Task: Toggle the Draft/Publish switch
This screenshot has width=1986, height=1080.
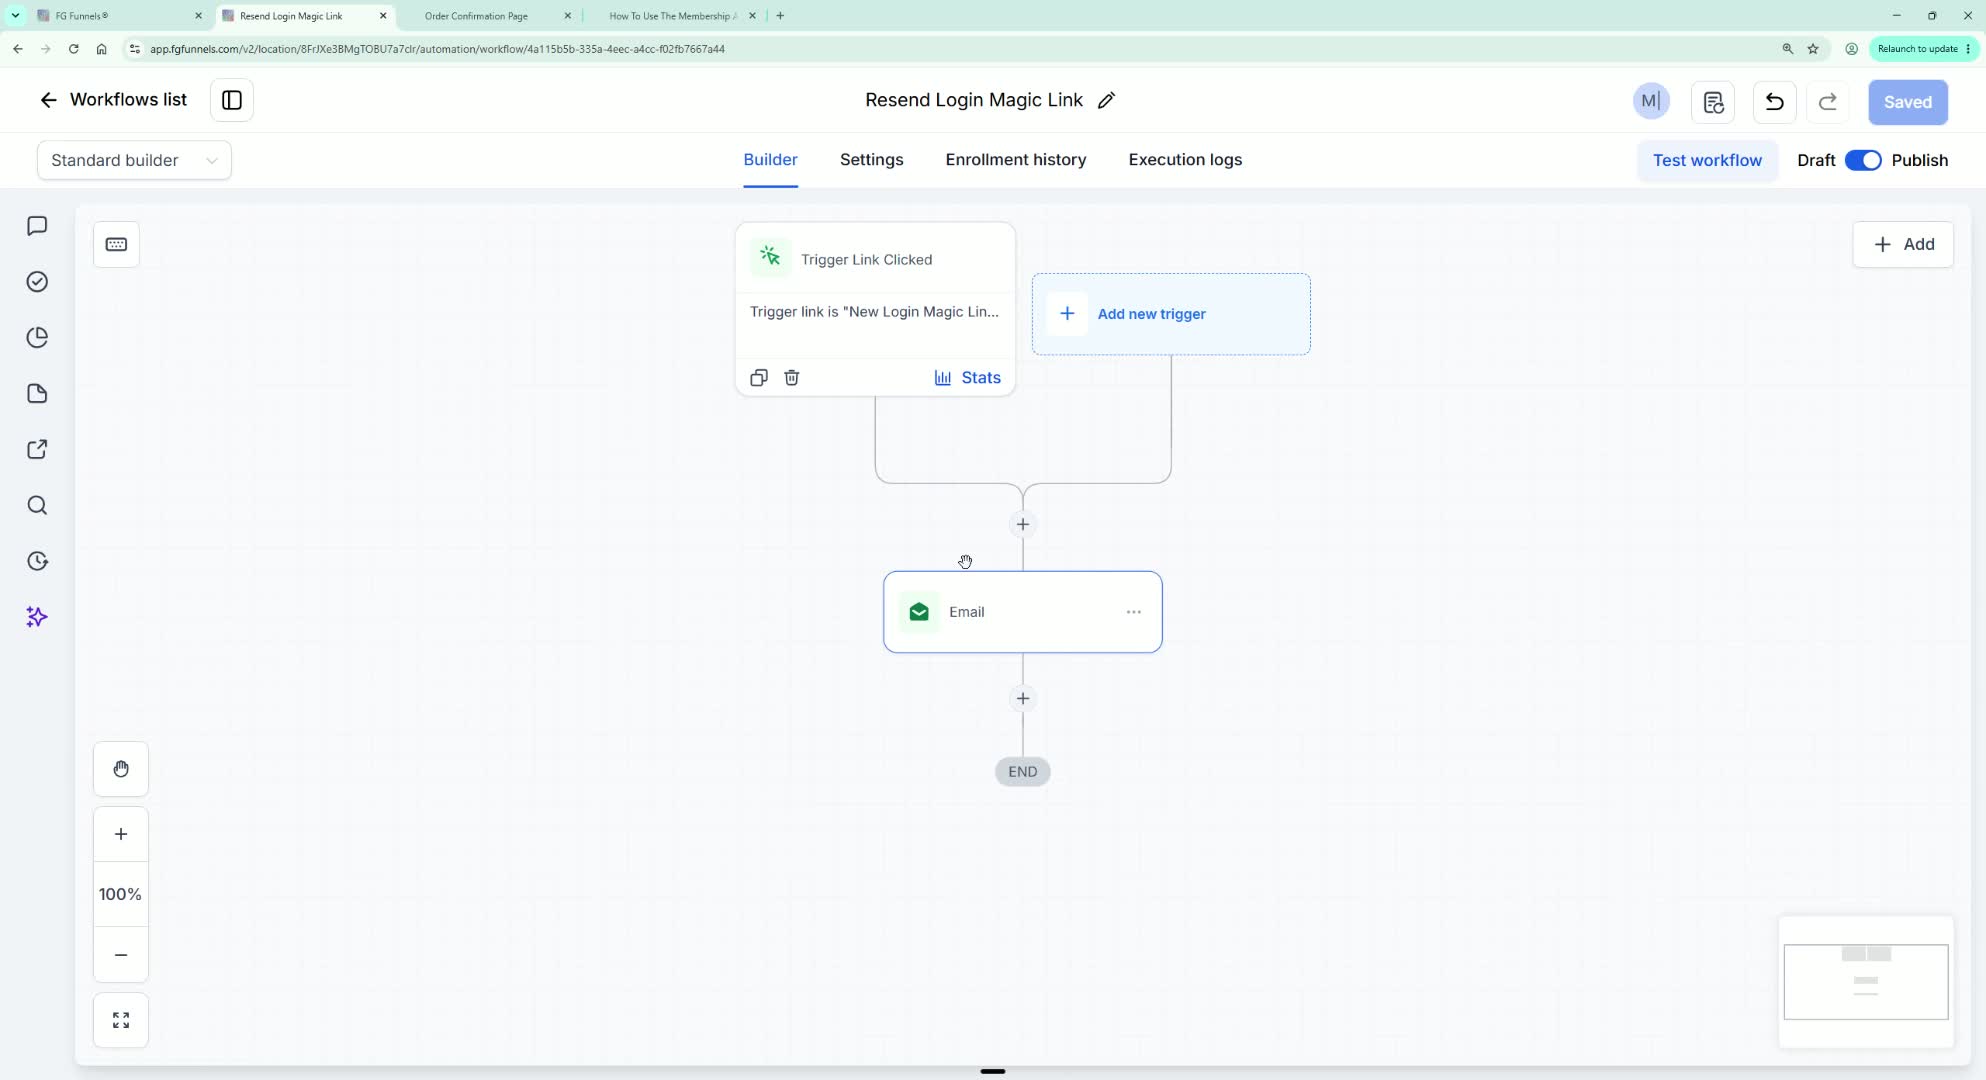Action: click(1863, 160)
